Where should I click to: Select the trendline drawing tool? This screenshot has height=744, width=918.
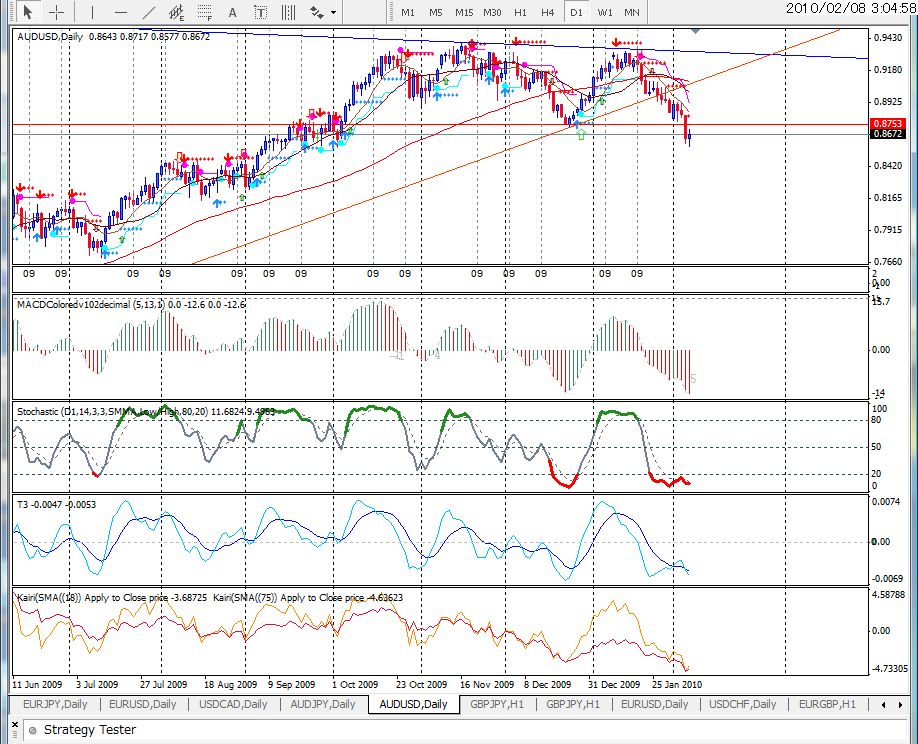149,12
